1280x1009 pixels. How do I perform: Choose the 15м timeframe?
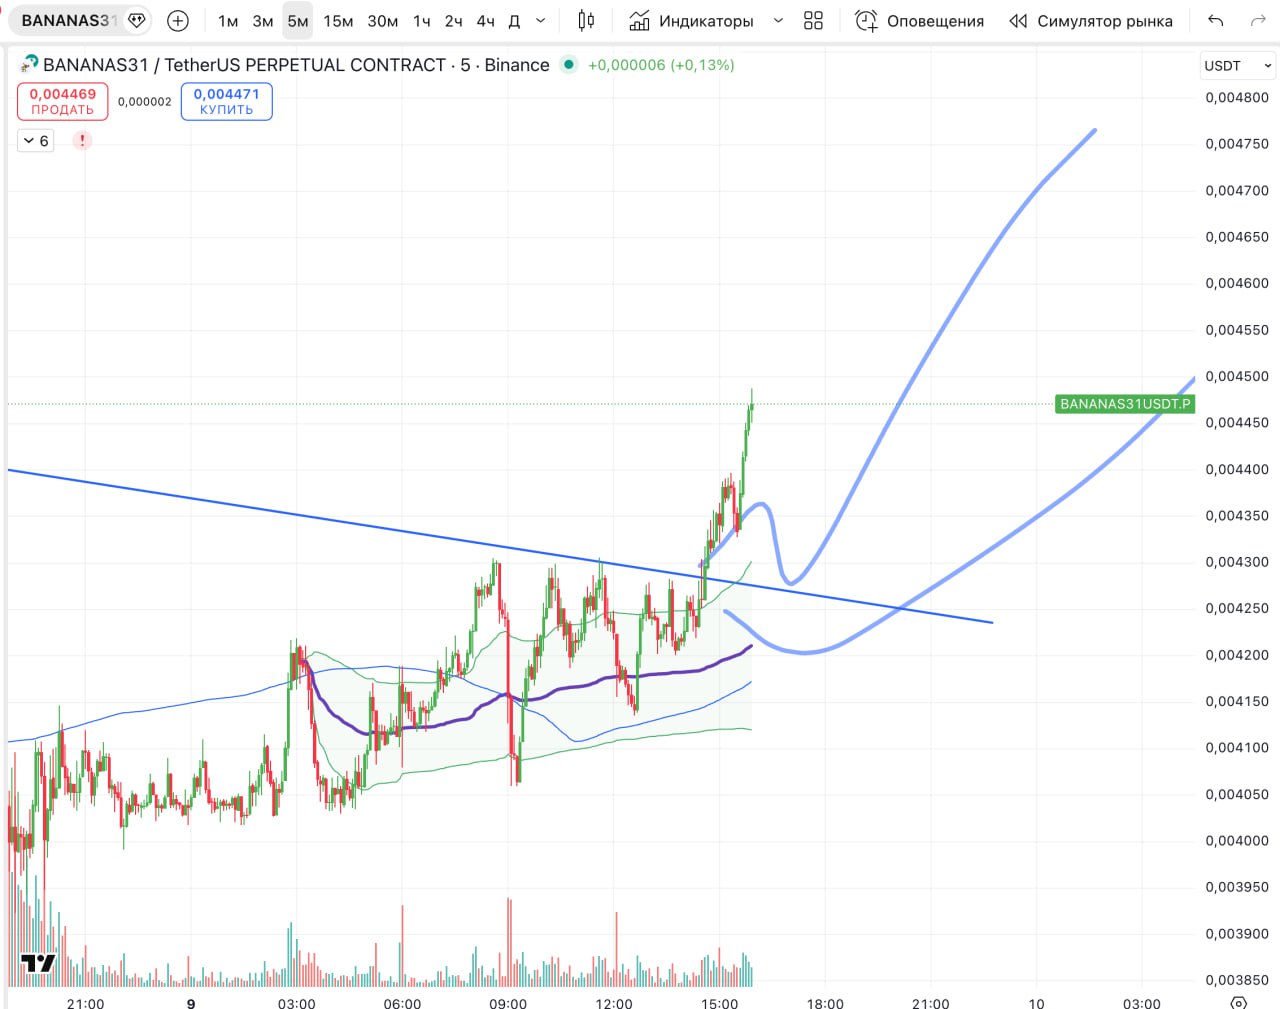pos(338,20)
